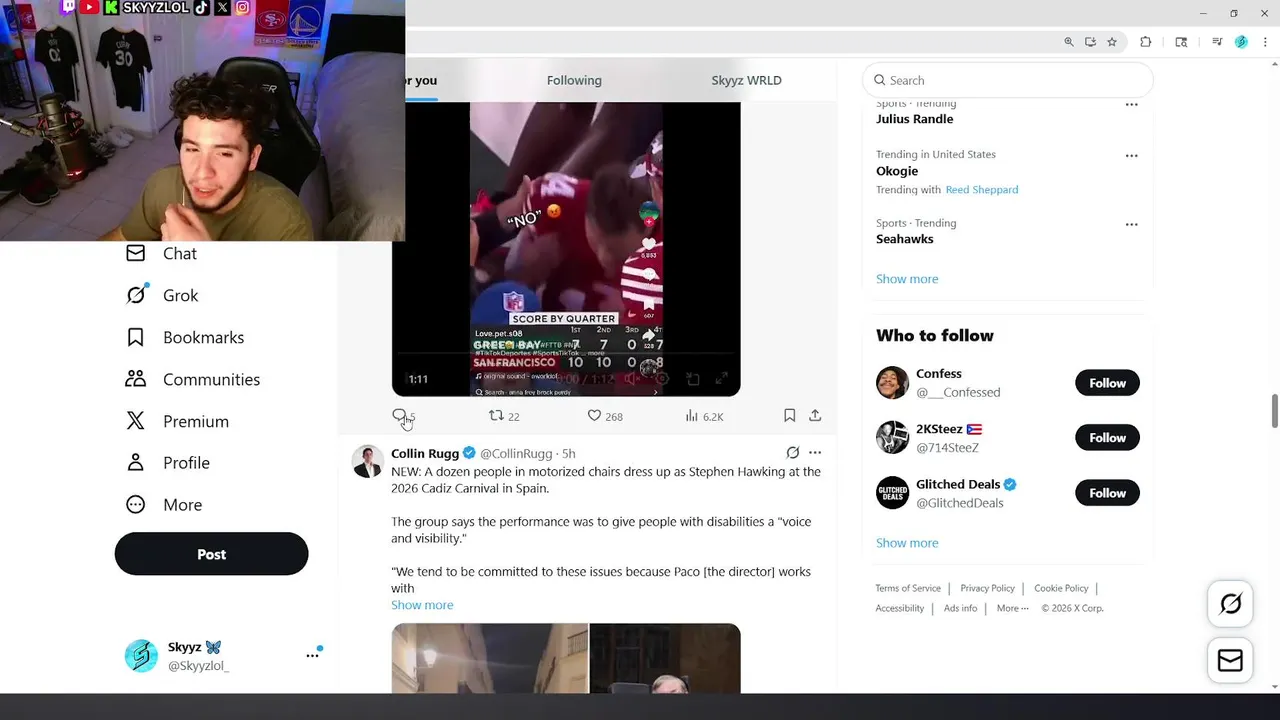This screenshot has width=1280, height=720.
Task: Bookmark the football video post
Action: 789,415
